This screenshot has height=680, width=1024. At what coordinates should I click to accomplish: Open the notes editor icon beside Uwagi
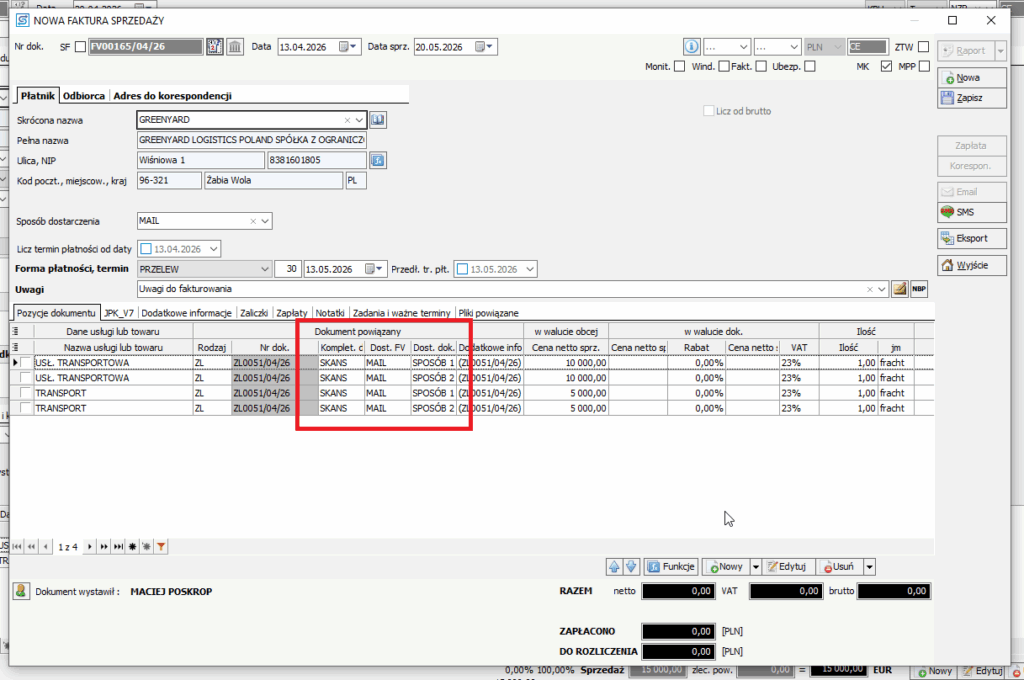[899, 289]
